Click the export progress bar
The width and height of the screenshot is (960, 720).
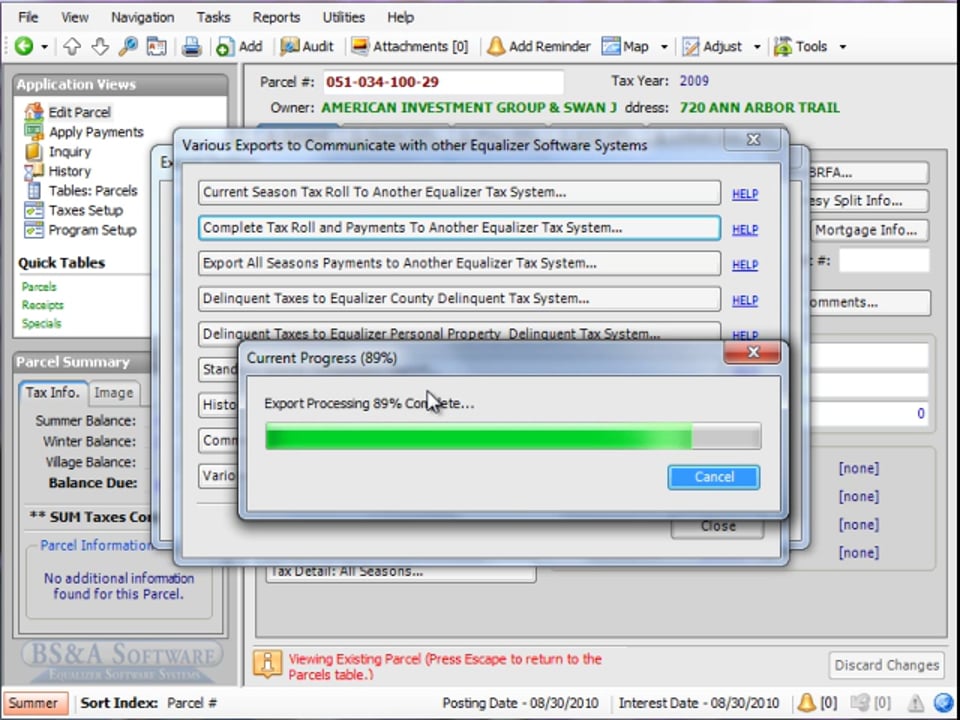point(513,437)
